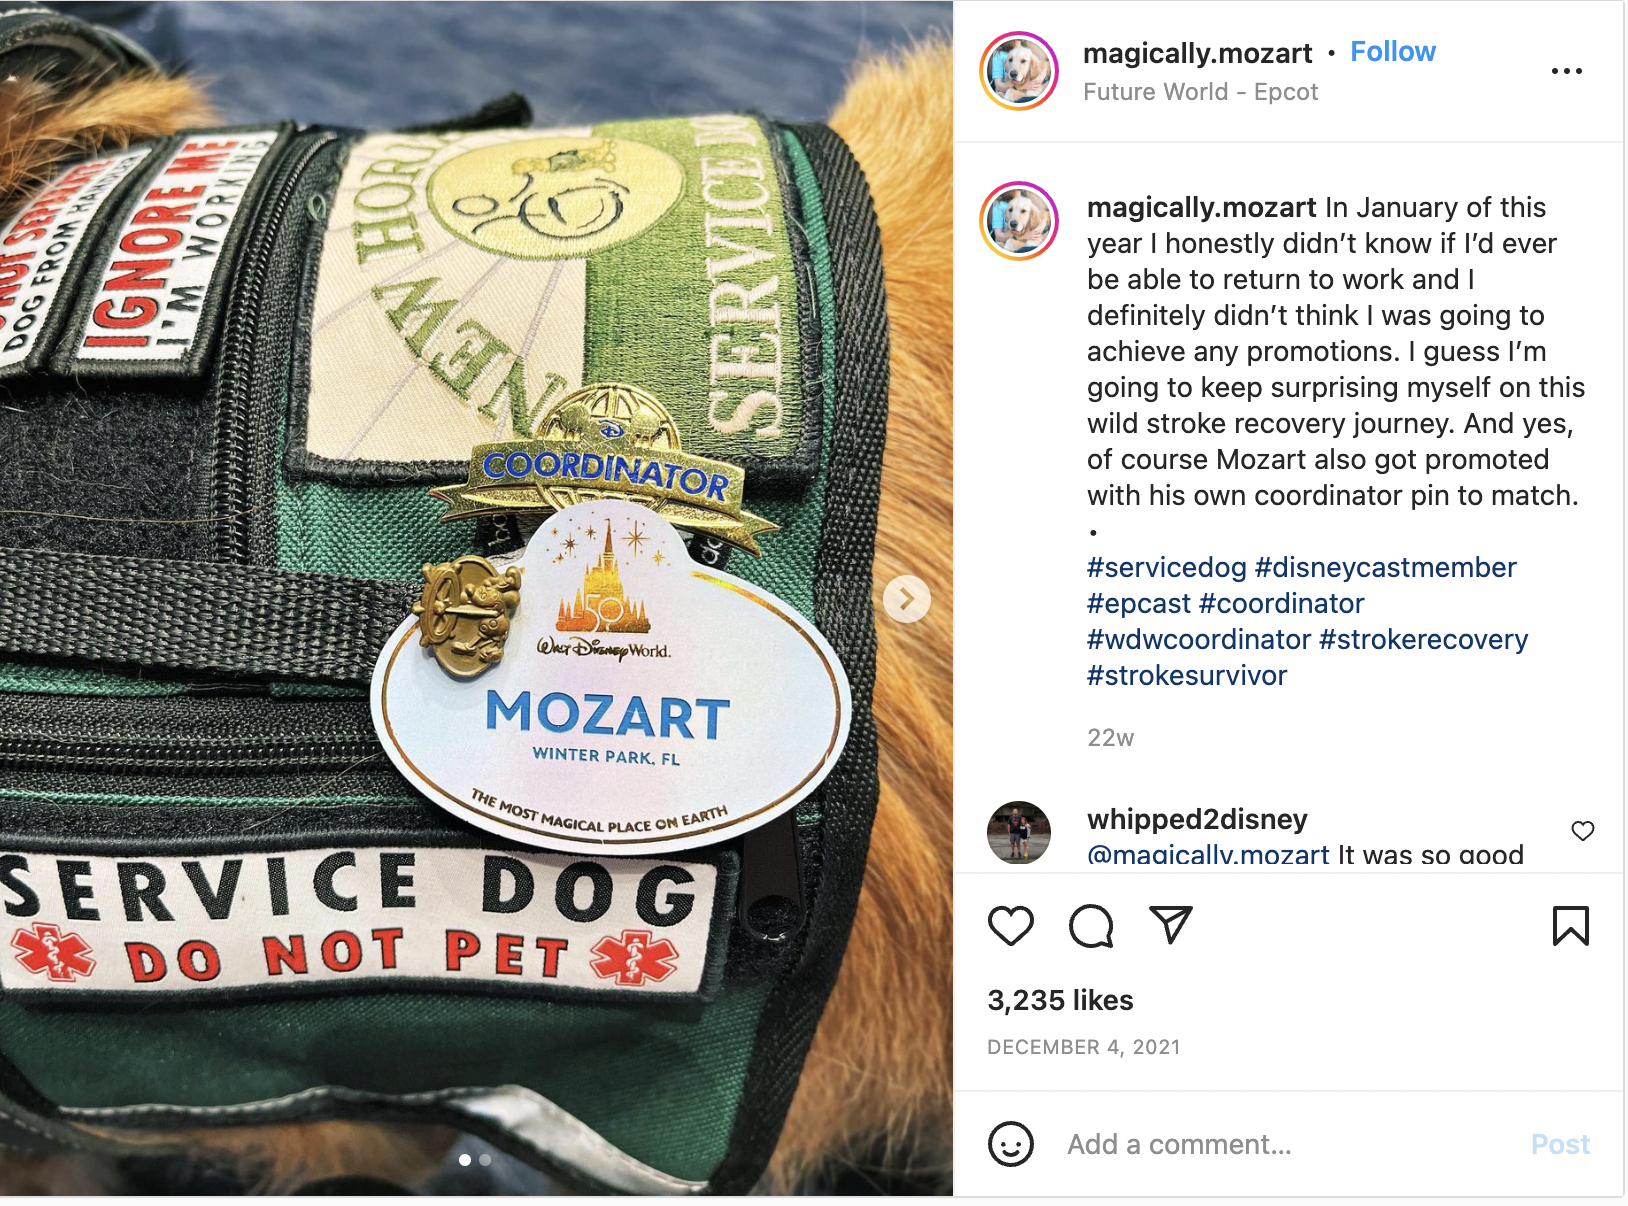The height and width of the screenshot is (1206, 1628).
Task: Open emoji picker smiley icon
Action: pyautogui.click(x=1010, y=1143)
